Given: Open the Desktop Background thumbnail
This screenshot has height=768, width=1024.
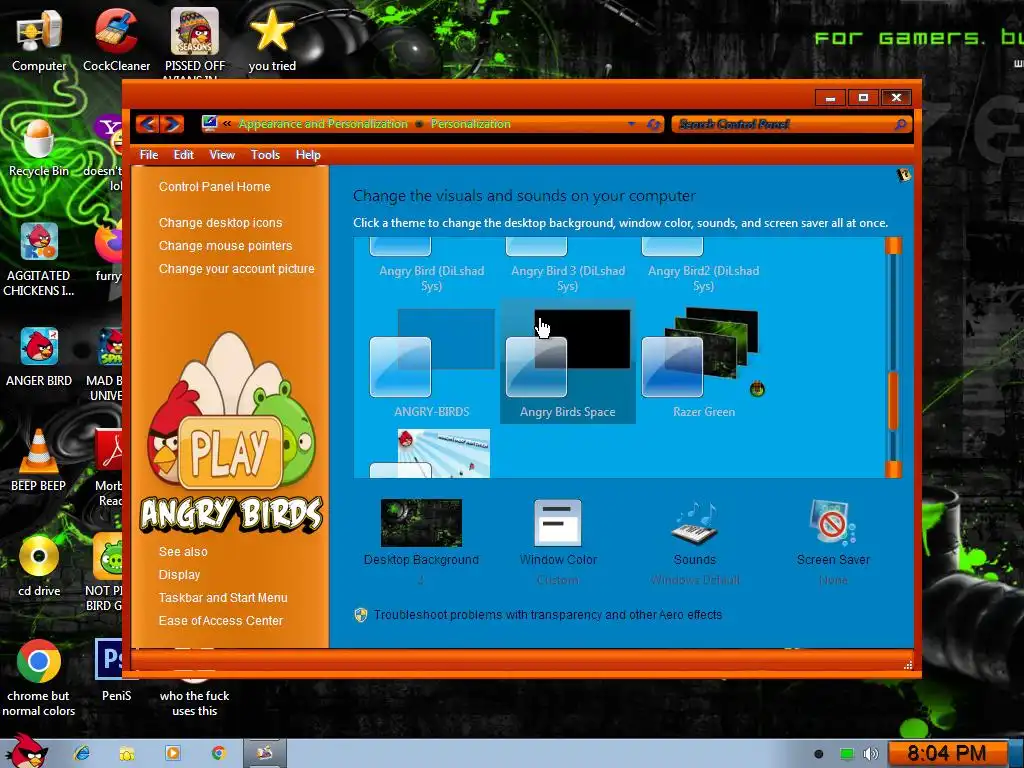Looking at the screenshot, I should [421, 523].
